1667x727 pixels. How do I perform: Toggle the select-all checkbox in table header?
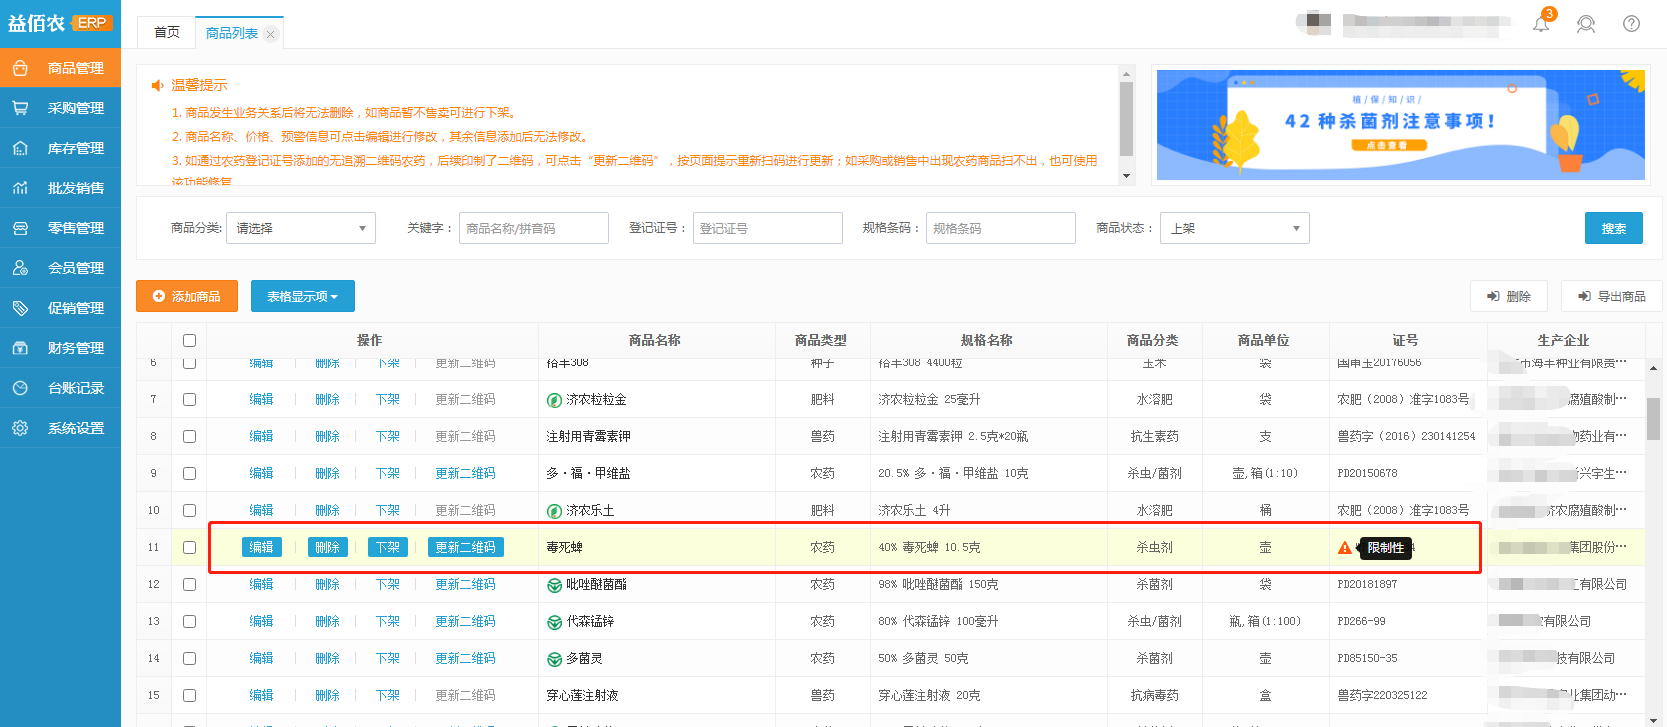(189, 341)
